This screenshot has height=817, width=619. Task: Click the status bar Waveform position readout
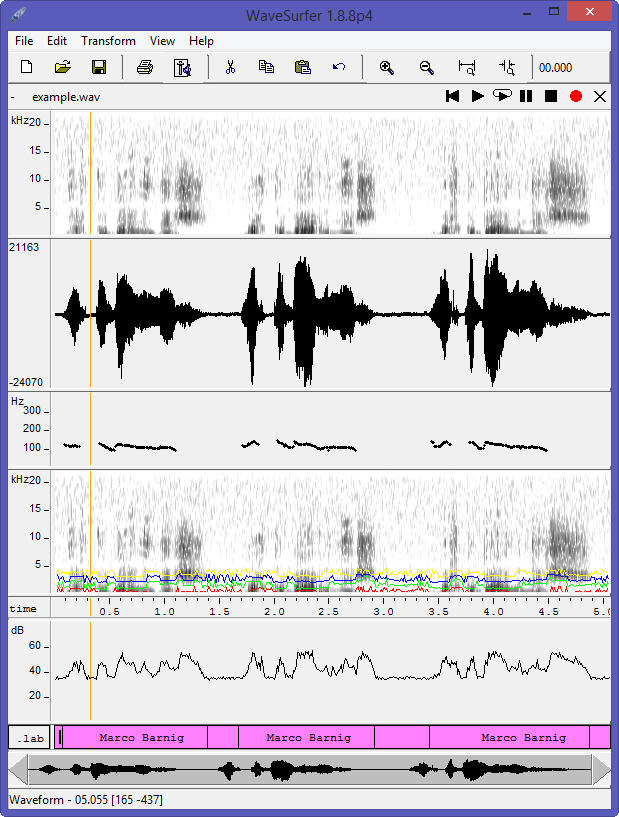[86, 800]
